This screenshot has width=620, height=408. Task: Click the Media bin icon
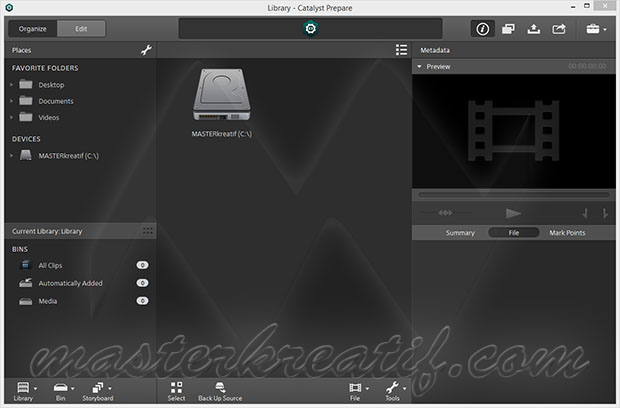tap(25, 301)
